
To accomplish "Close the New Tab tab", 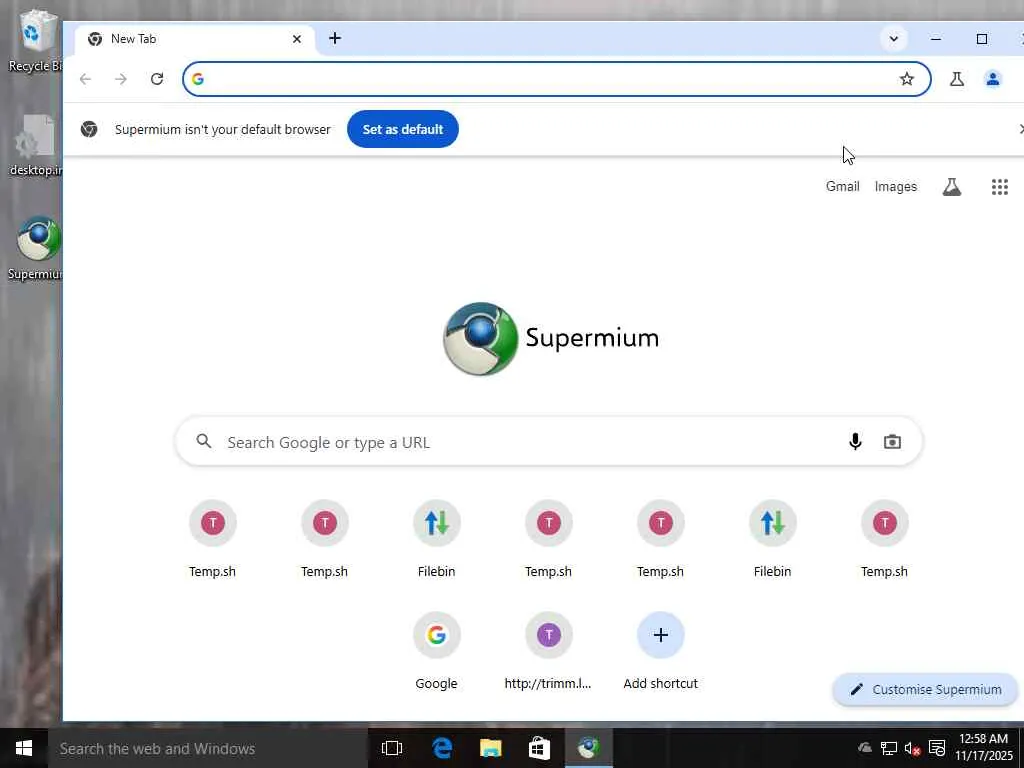I will coord(296,39).
